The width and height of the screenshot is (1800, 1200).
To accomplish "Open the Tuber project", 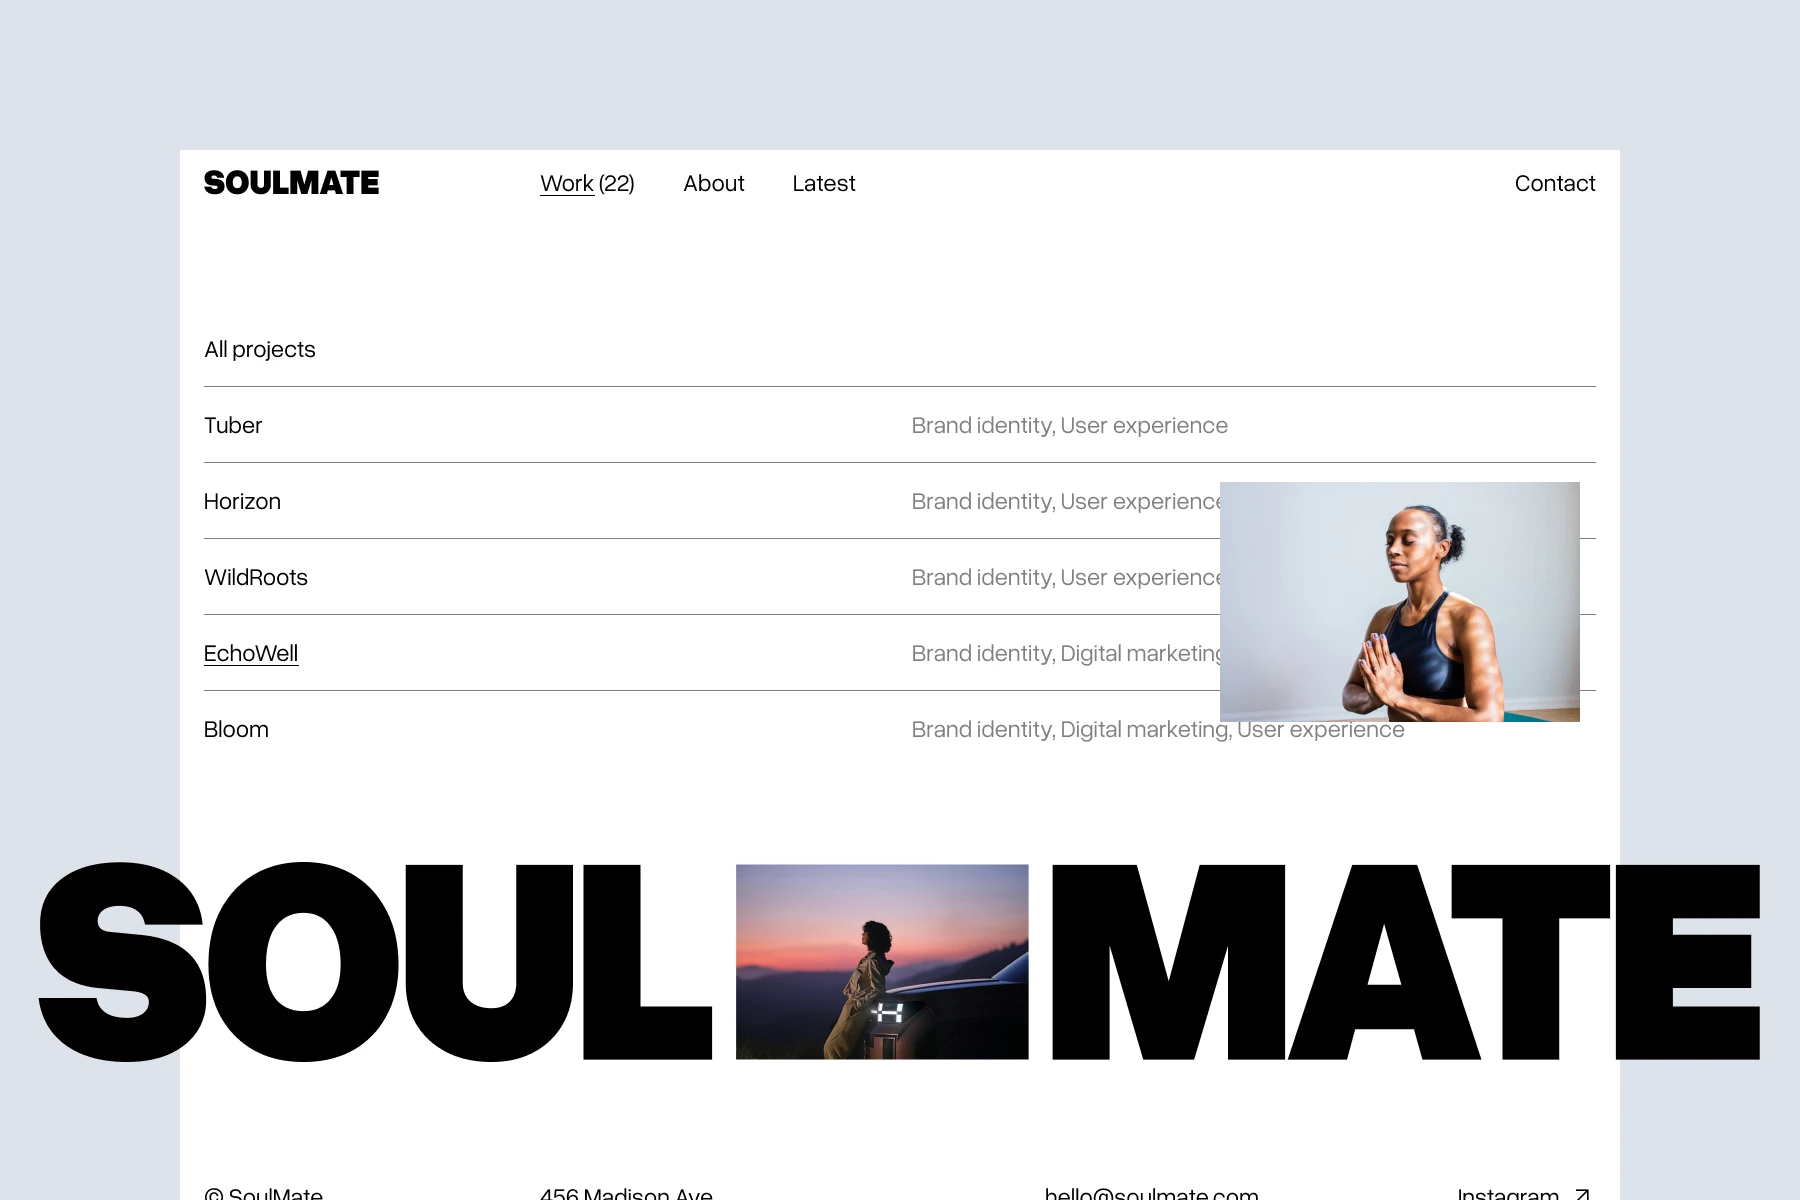I will coord(232,425).
